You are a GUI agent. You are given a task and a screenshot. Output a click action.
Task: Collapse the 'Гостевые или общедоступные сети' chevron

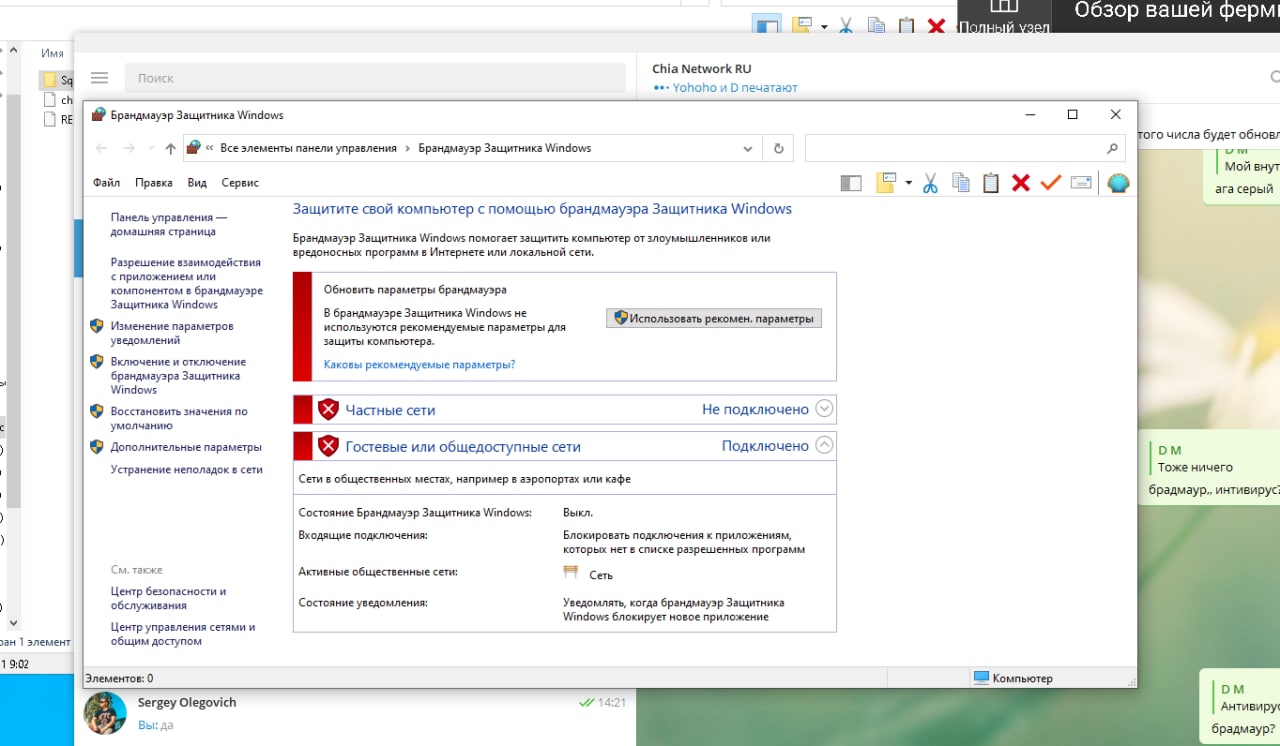[x=824, y=445]
